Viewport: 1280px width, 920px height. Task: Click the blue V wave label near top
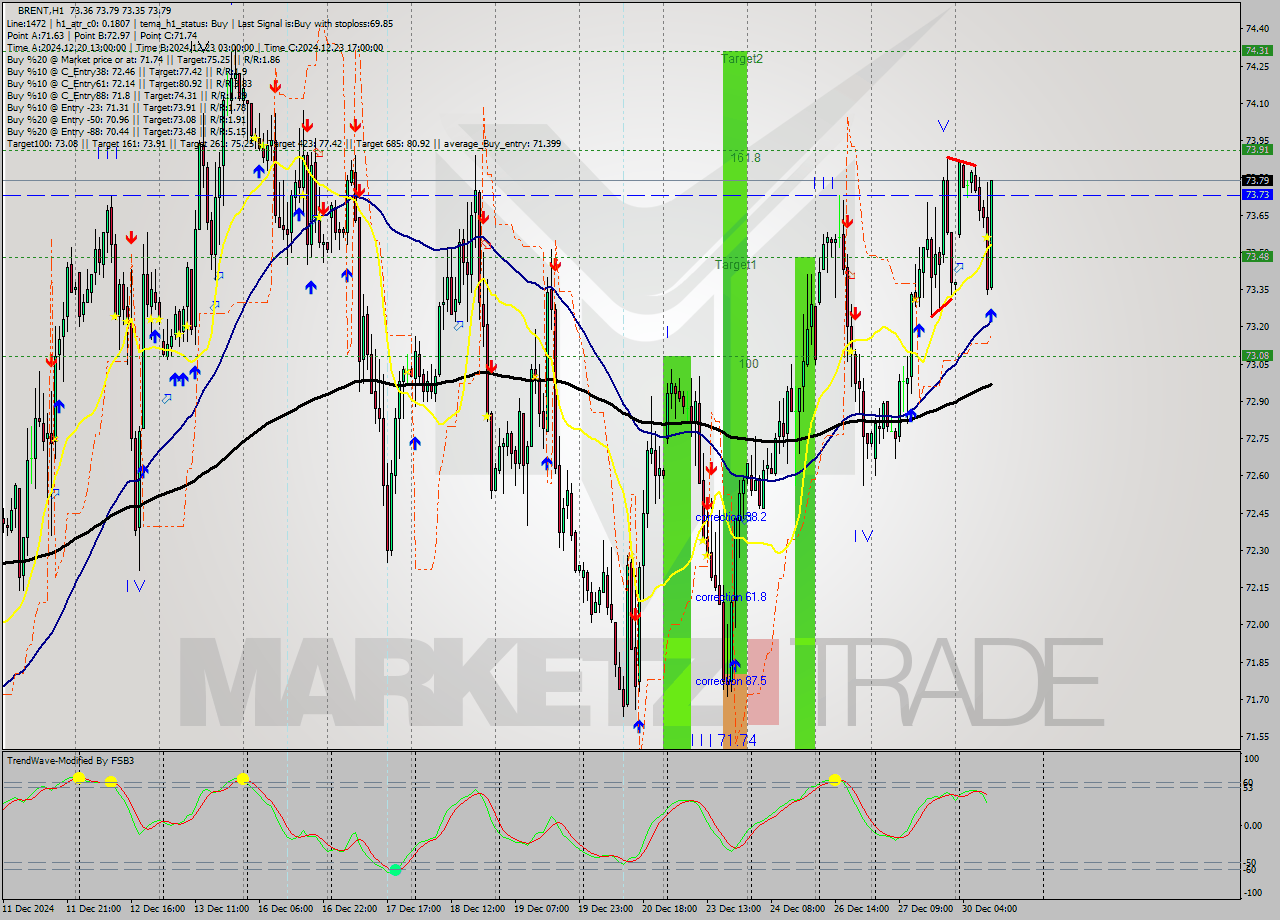click(943, 126)
